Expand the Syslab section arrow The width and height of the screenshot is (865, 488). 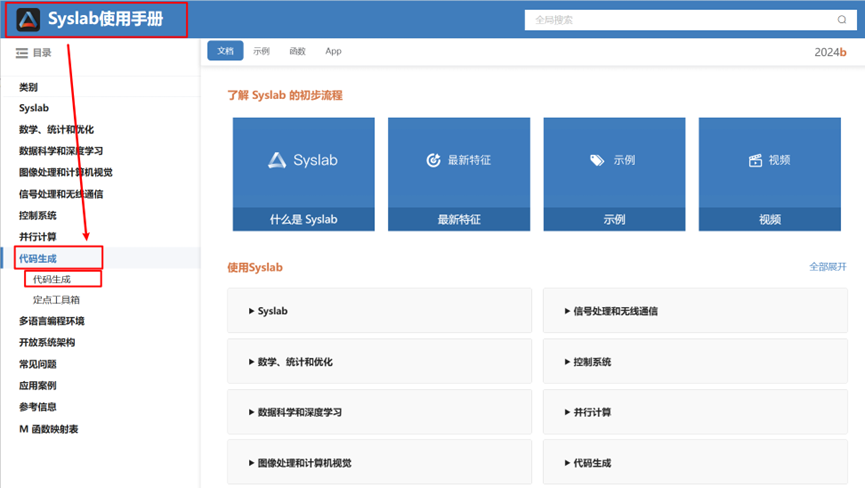(252, 311)
